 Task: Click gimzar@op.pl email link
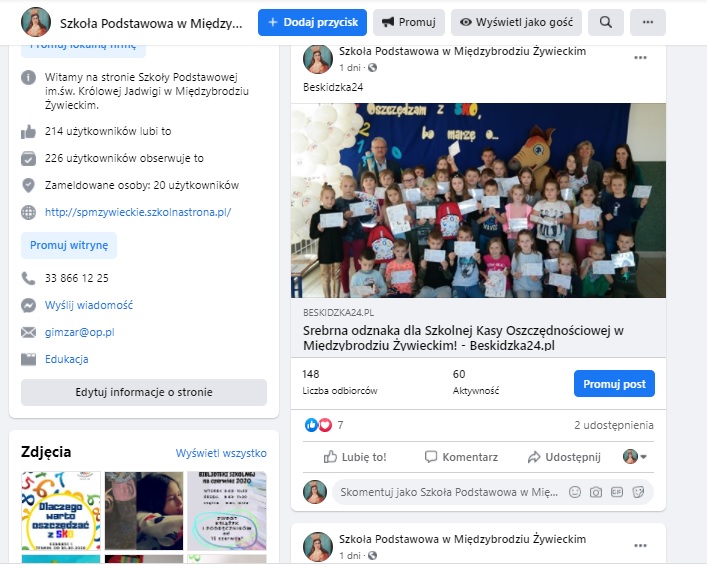(79, 332)
